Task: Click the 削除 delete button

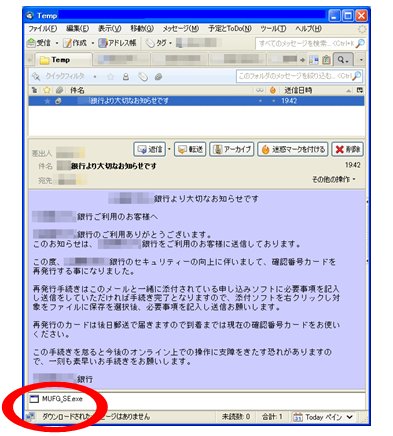Action: (347, 149)
